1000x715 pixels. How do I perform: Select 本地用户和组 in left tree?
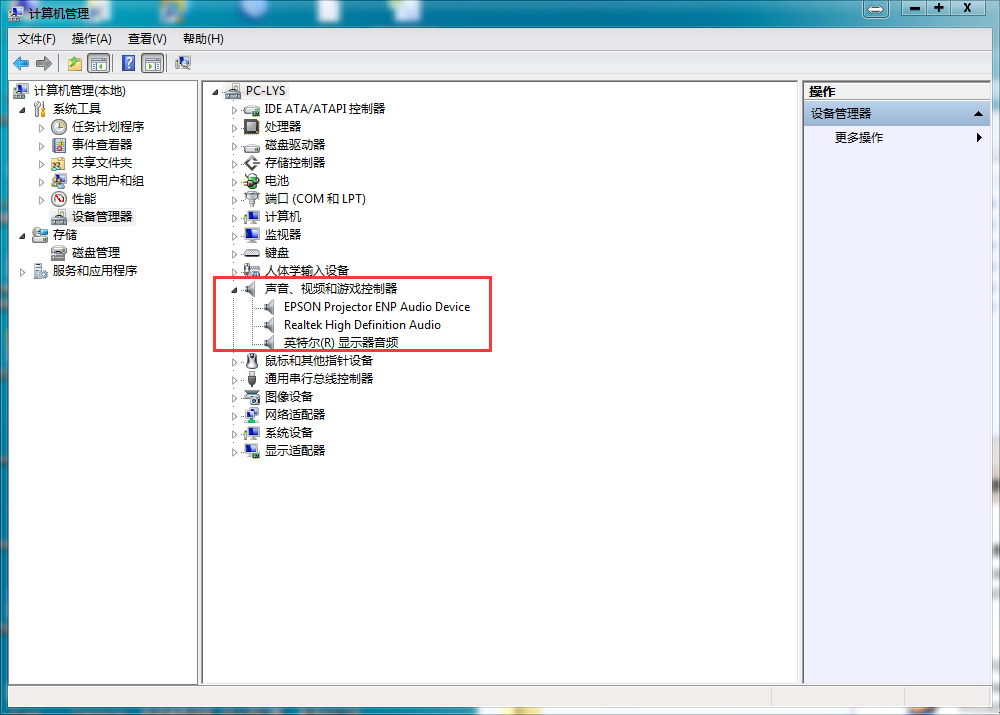pyautogui.click(x=108, y=181)
